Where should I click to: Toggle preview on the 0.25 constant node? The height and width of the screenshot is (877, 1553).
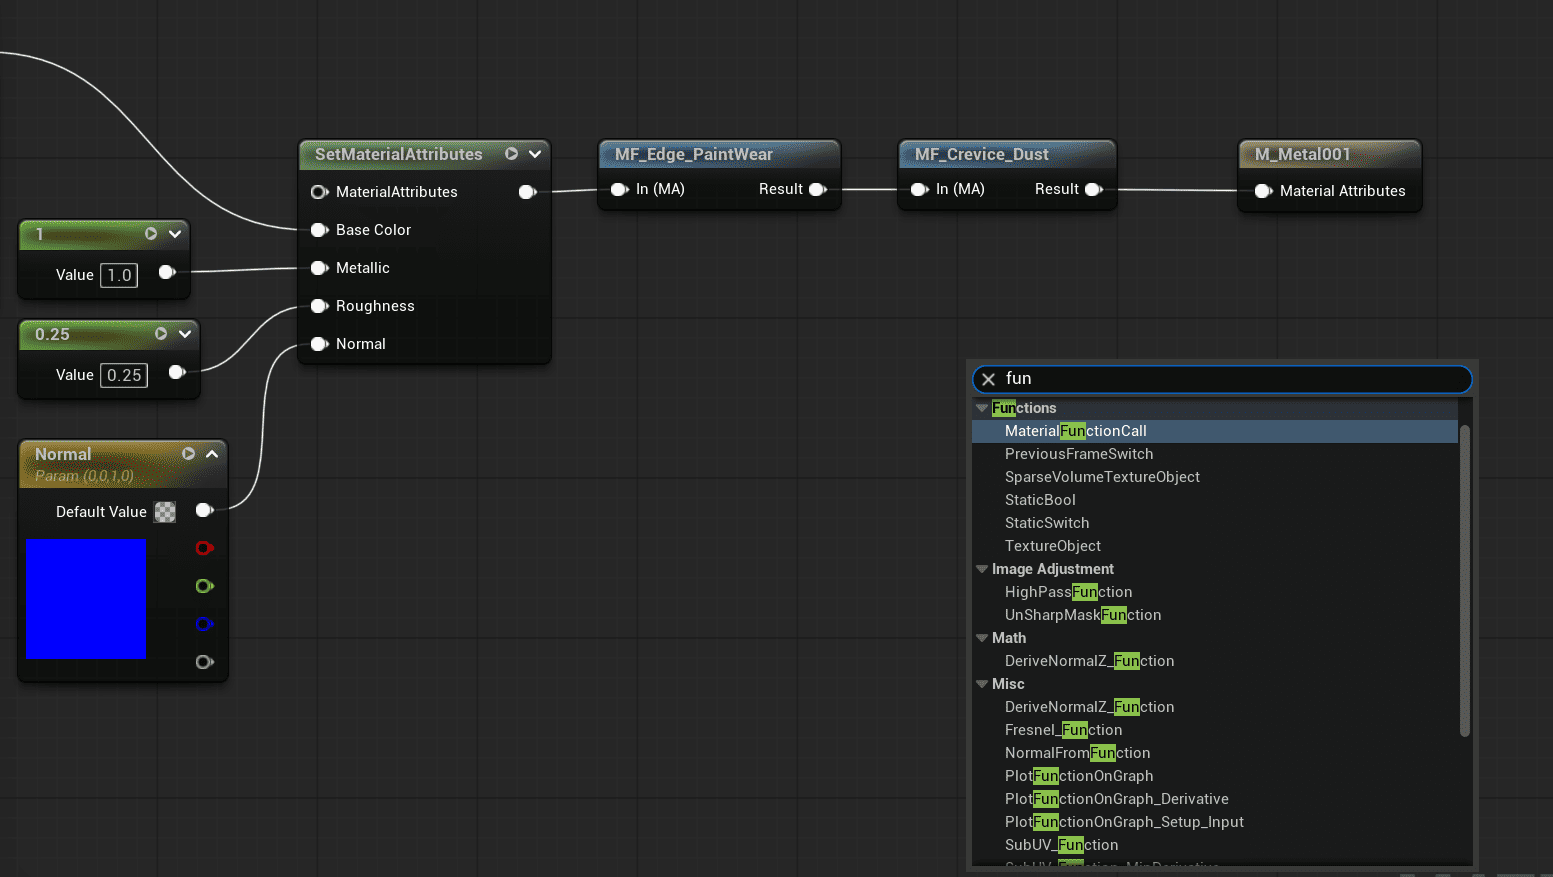pyautogui.click(x=161, y=334)
